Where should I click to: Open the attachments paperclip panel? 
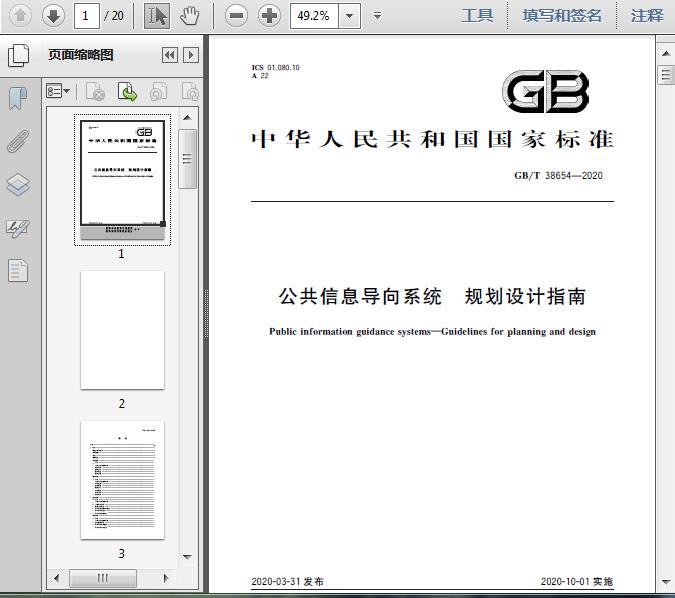coord(18,141)
